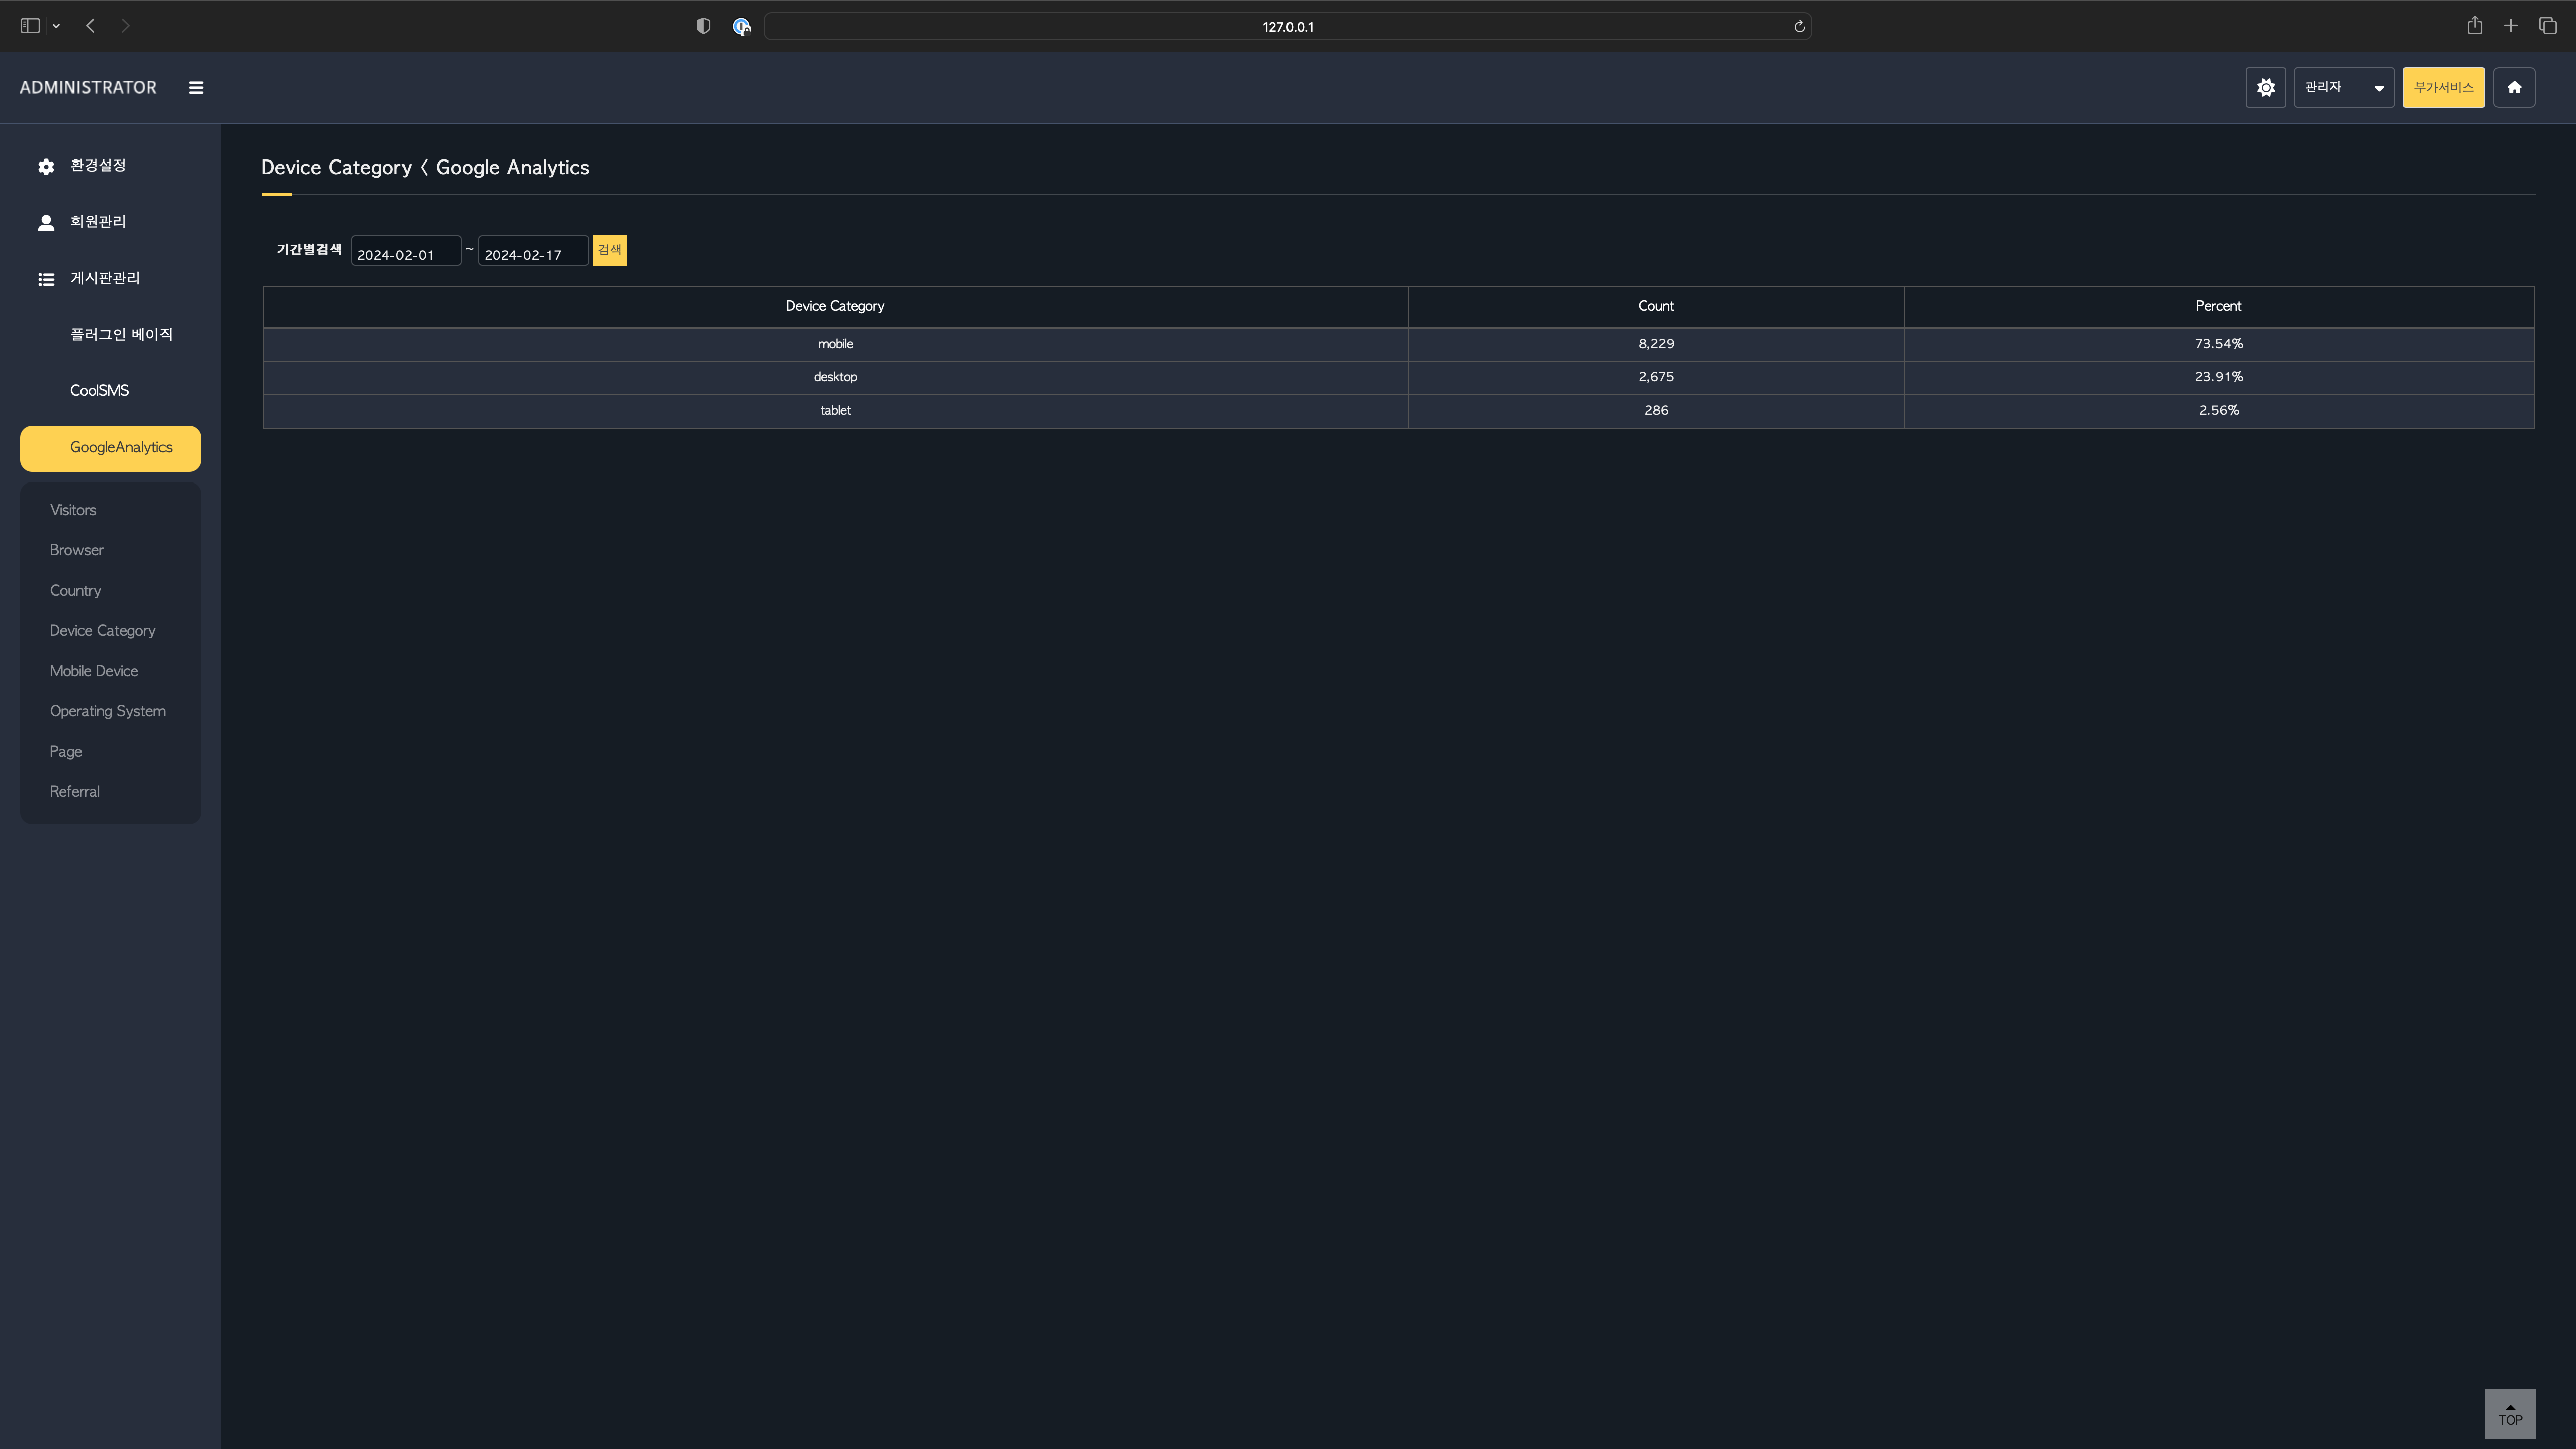Click the TOP scroll-to-top button

click(2509, 1413)
